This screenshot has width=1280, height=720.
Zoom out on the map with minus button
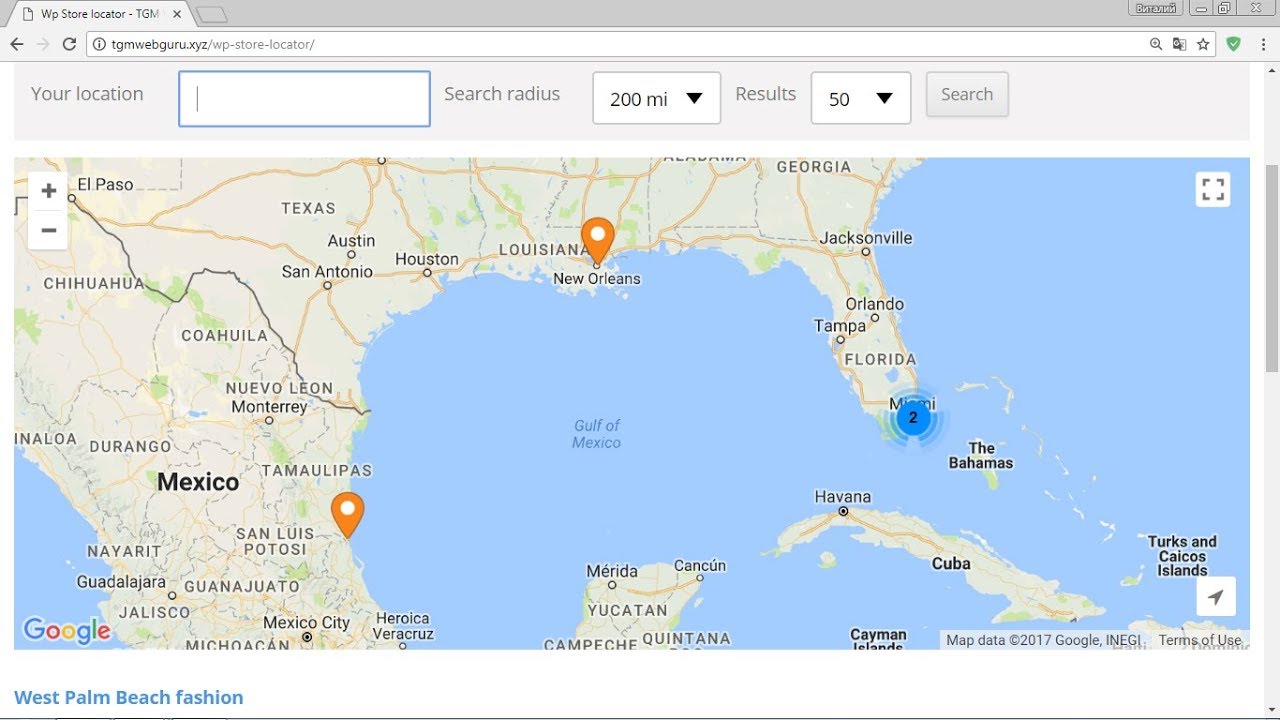[x=48, y=230]
